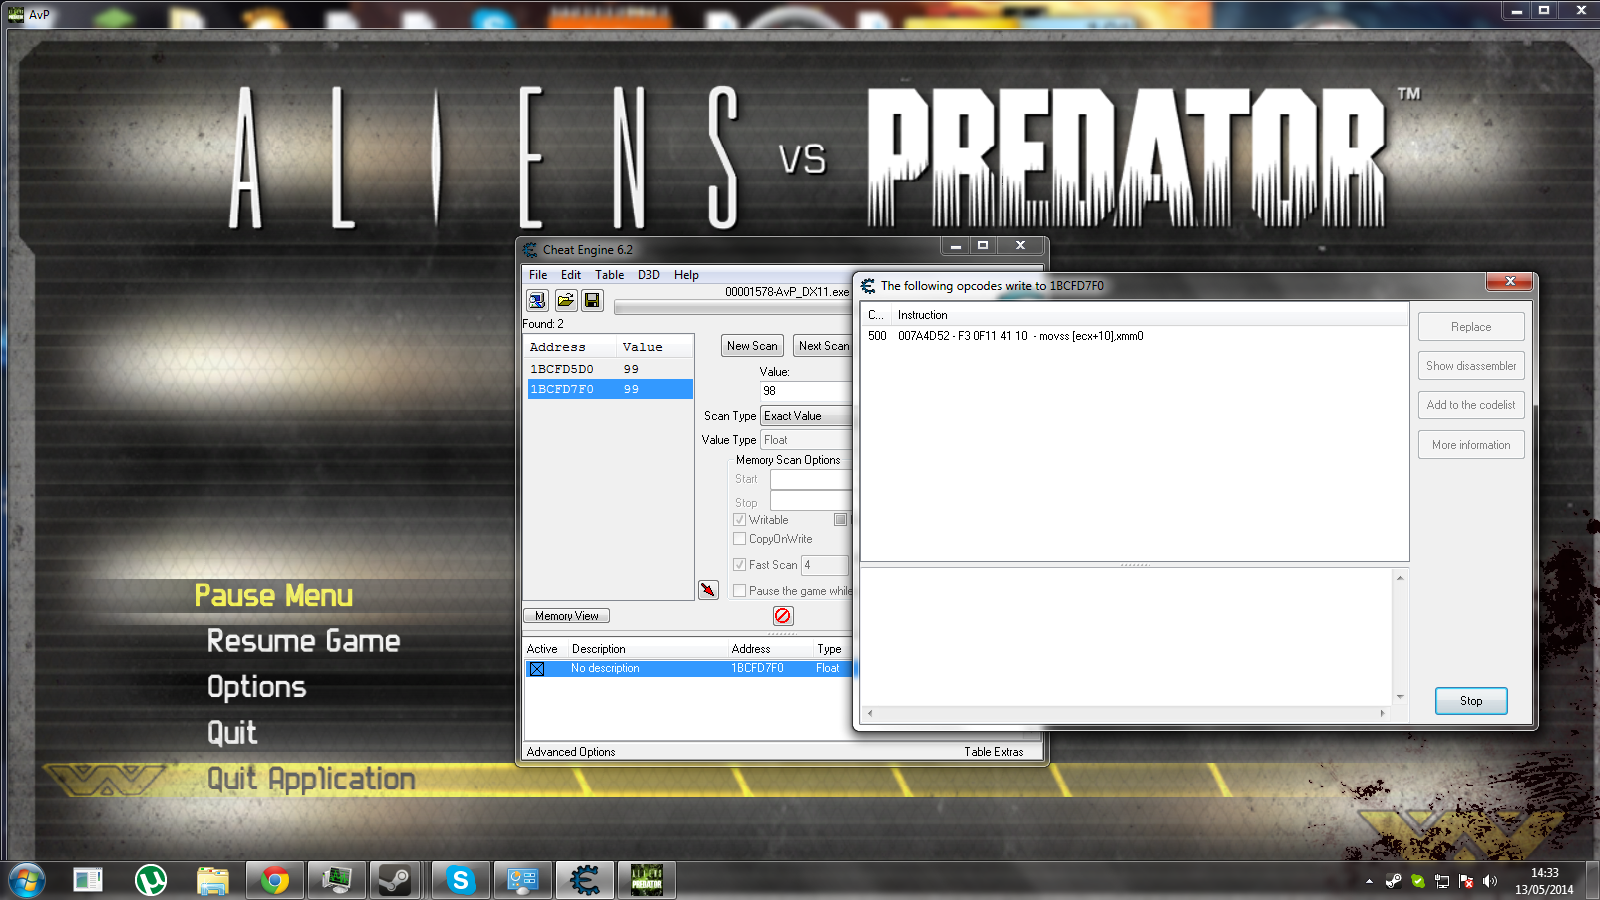Open Skype from the taskbar
Viewport: 1600px width, 900px height.
(460, 880)
